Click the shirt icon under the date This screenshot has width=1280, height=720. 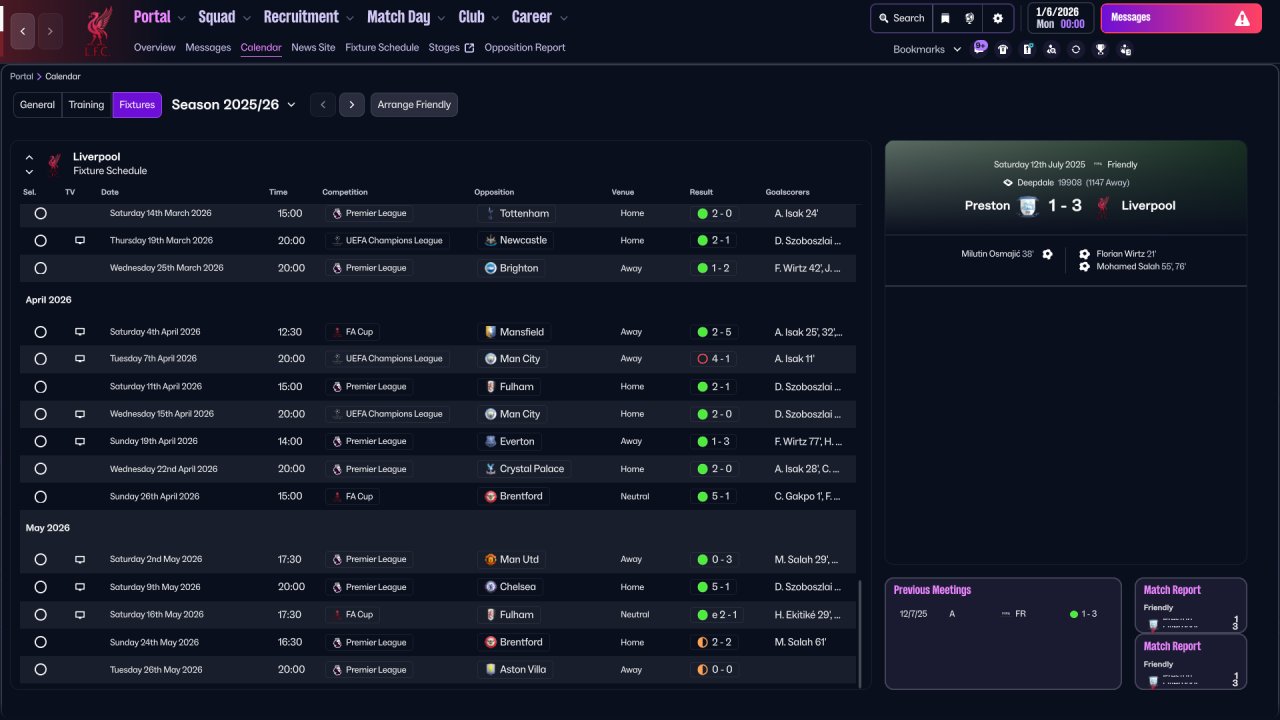1003,49
